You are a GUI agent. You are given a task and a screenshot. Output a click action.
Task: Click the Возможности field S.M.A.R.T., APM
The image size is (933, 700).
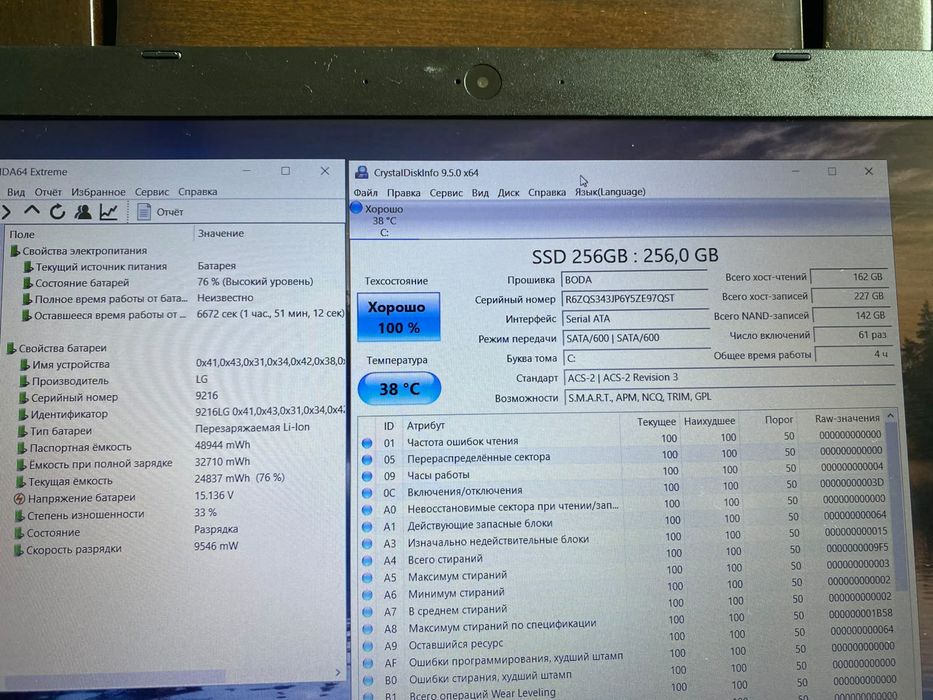pyautogui.click(x=730, y=397)
